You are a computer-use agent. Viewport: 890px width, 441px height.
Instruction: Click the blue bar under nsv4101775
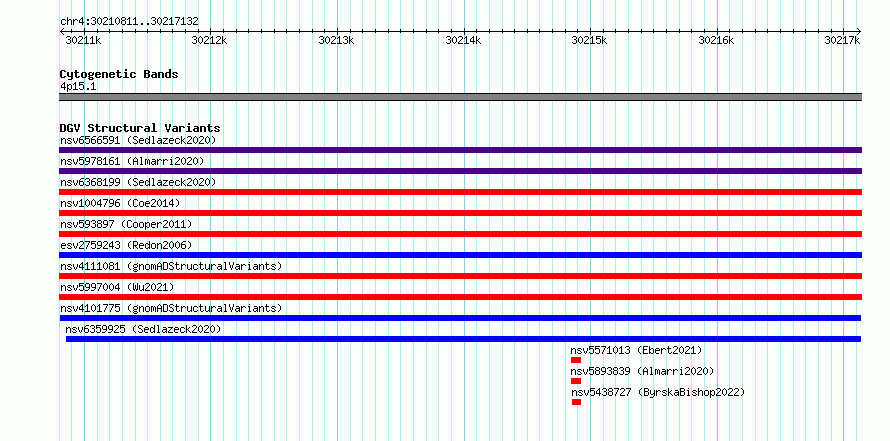pyautogui.click(x=460, y=318)
